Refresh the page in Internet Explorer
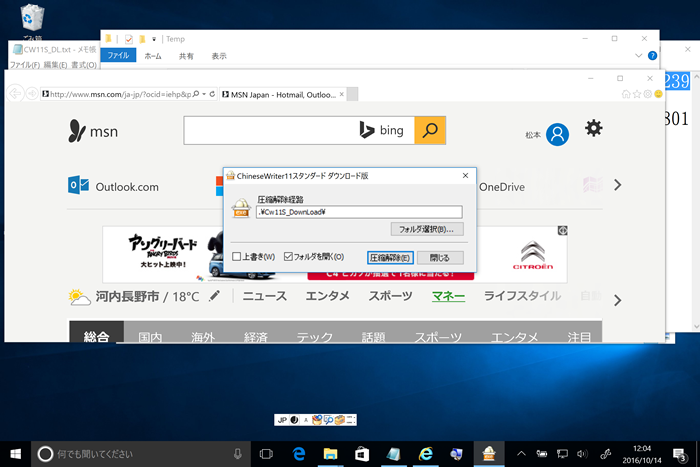 [212, 94]
